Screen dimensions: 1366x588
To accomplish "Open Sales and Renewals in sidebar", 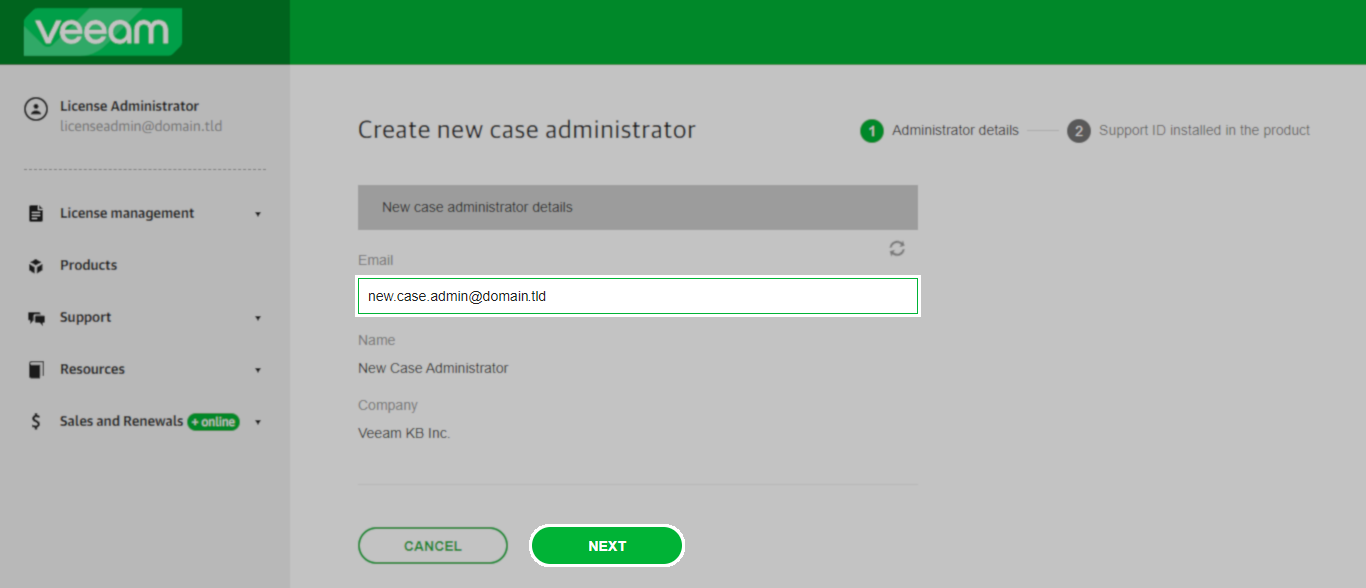I will [121, 421].
